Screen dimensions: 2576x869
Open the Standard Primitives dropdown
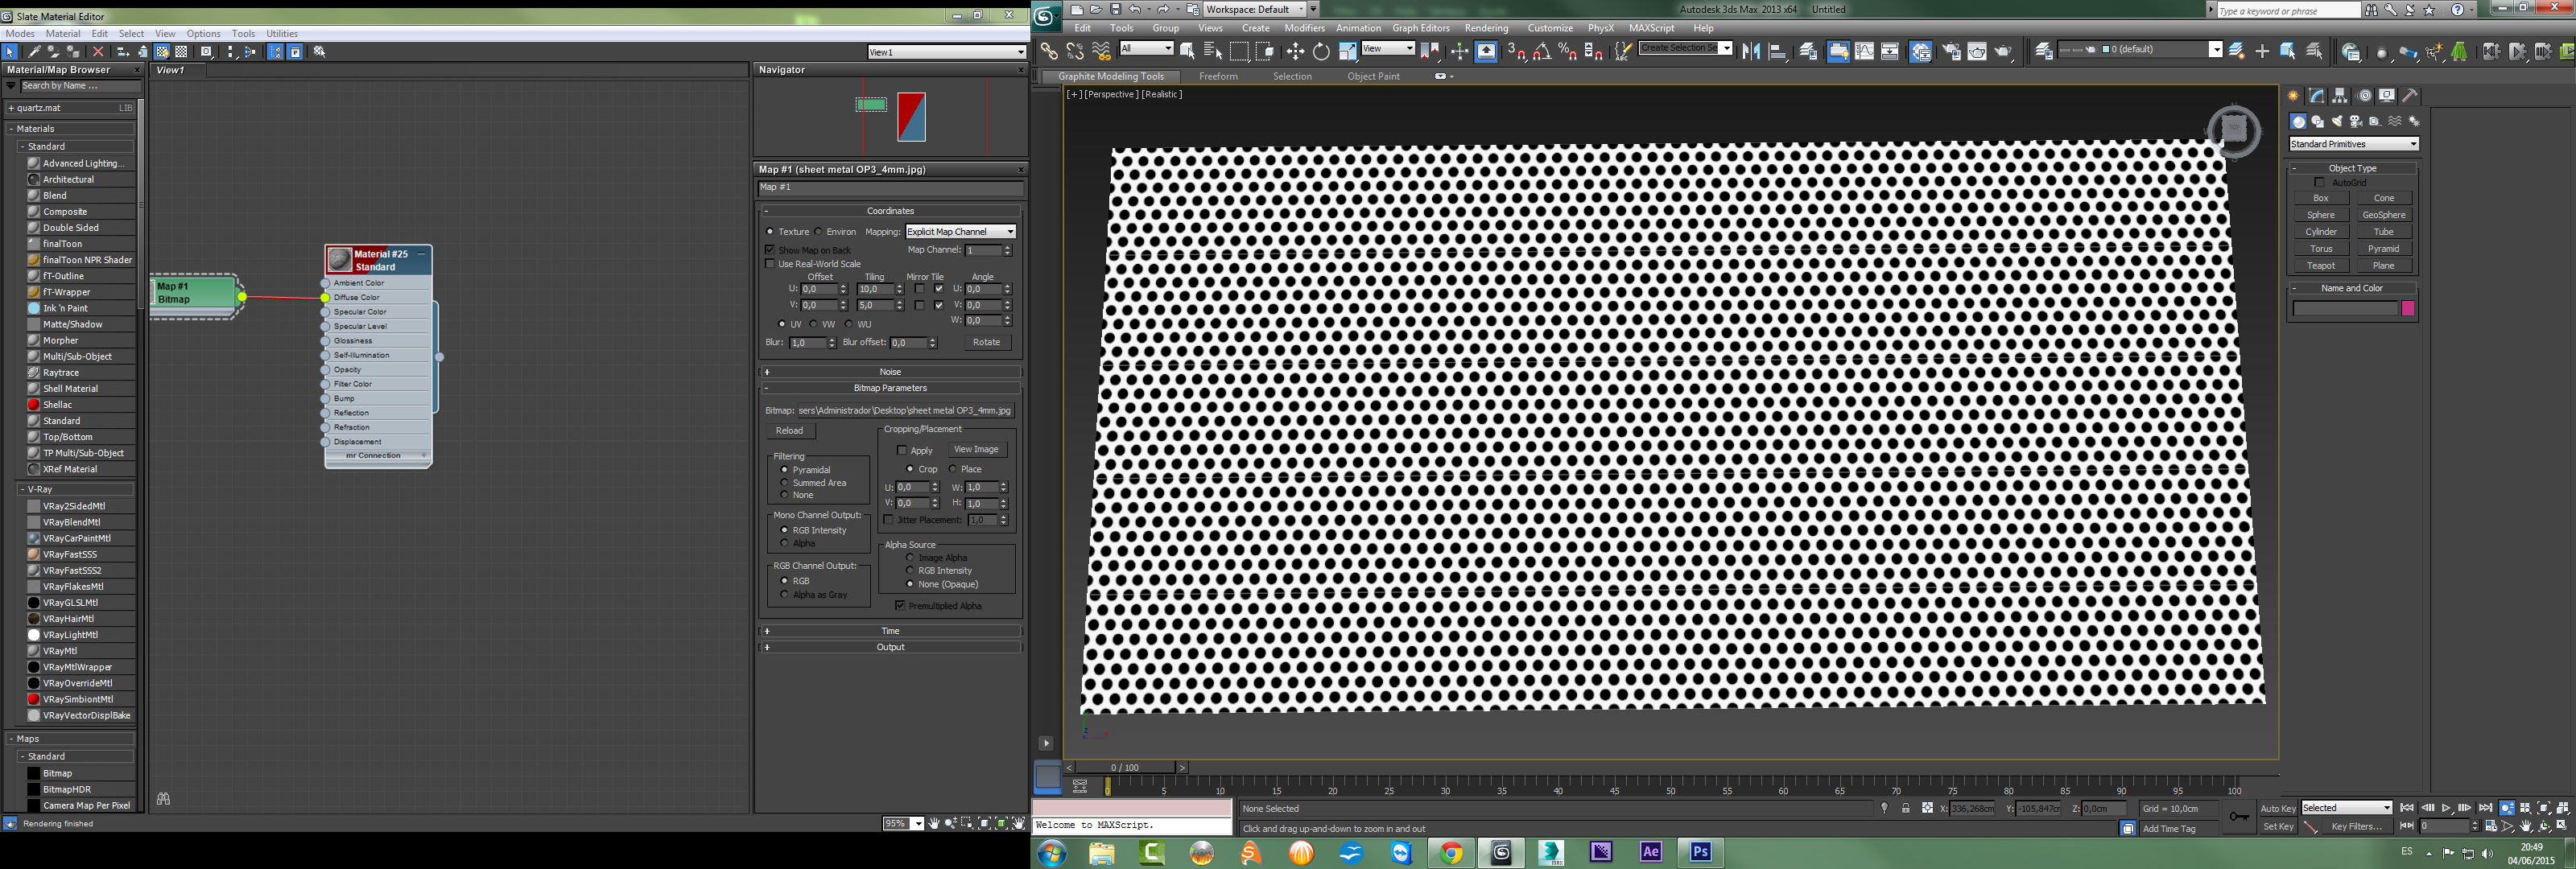[2353, 144]
